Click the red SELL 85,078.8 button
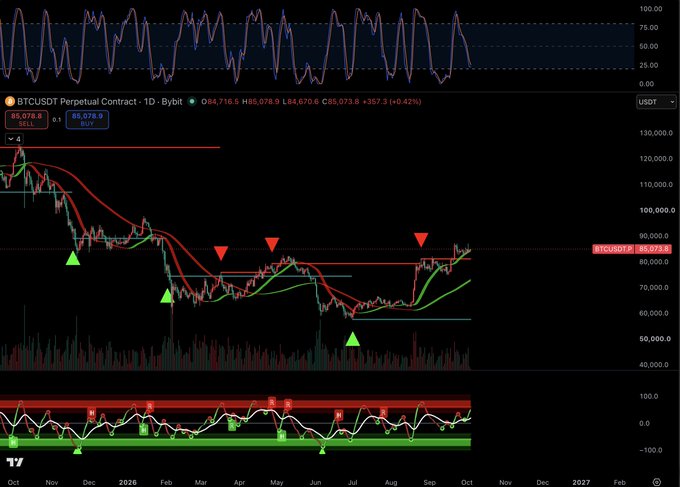The image size is (680, 487). [x=26, y=119]
